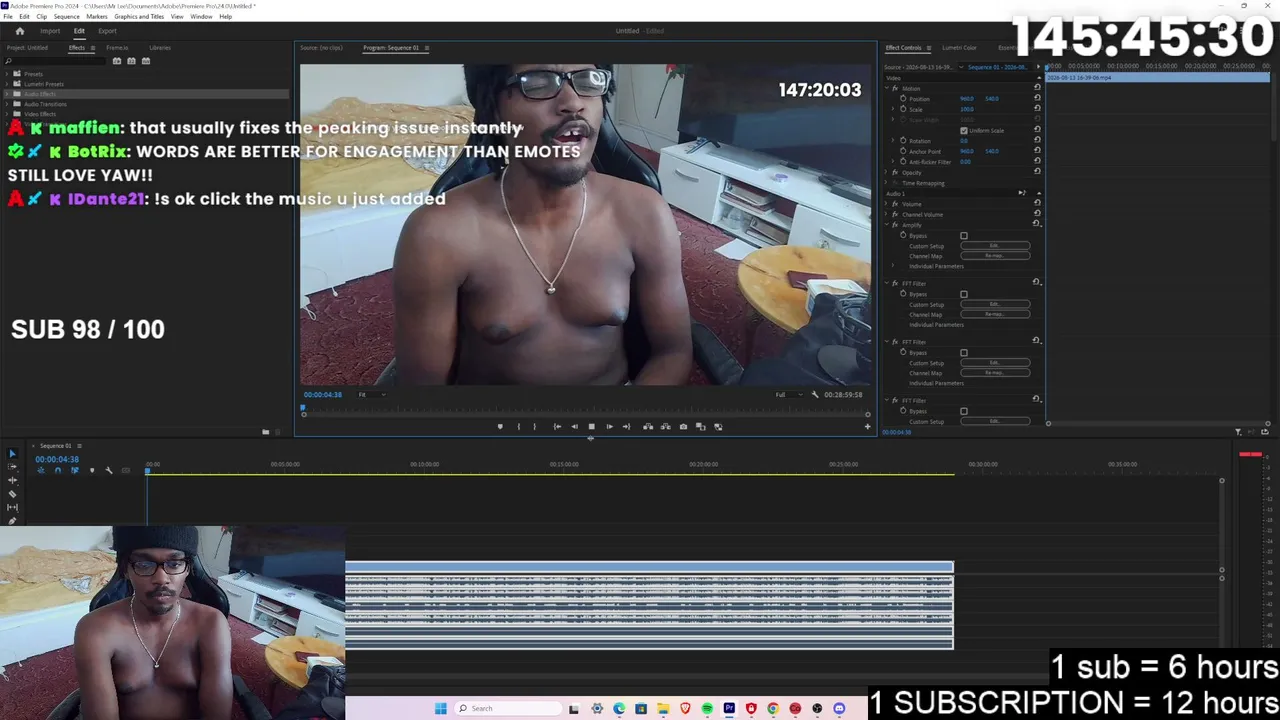Toggle animation stopwatch for Position
The image size is (1280, 720).
click(x=903, y=99)
